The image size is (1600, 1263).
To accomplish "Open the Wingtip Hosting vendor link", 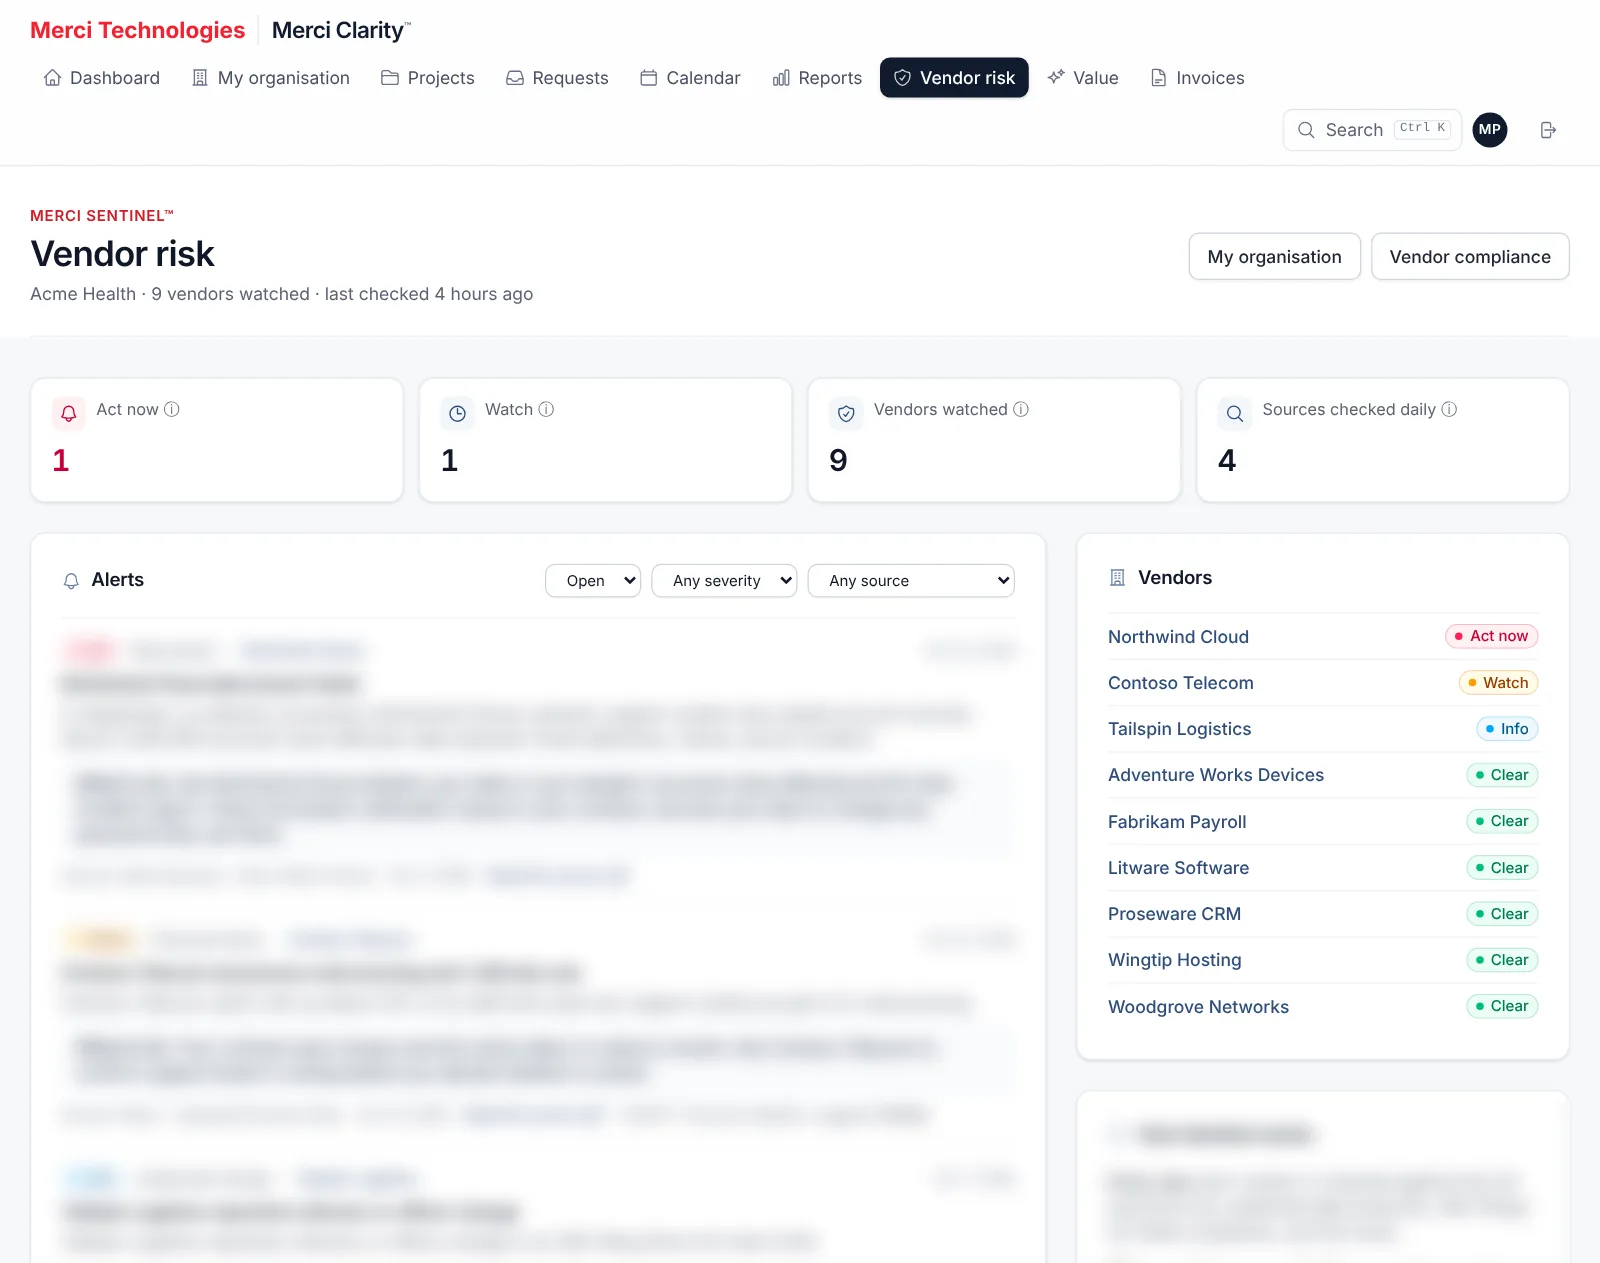I will [1175, 960].
